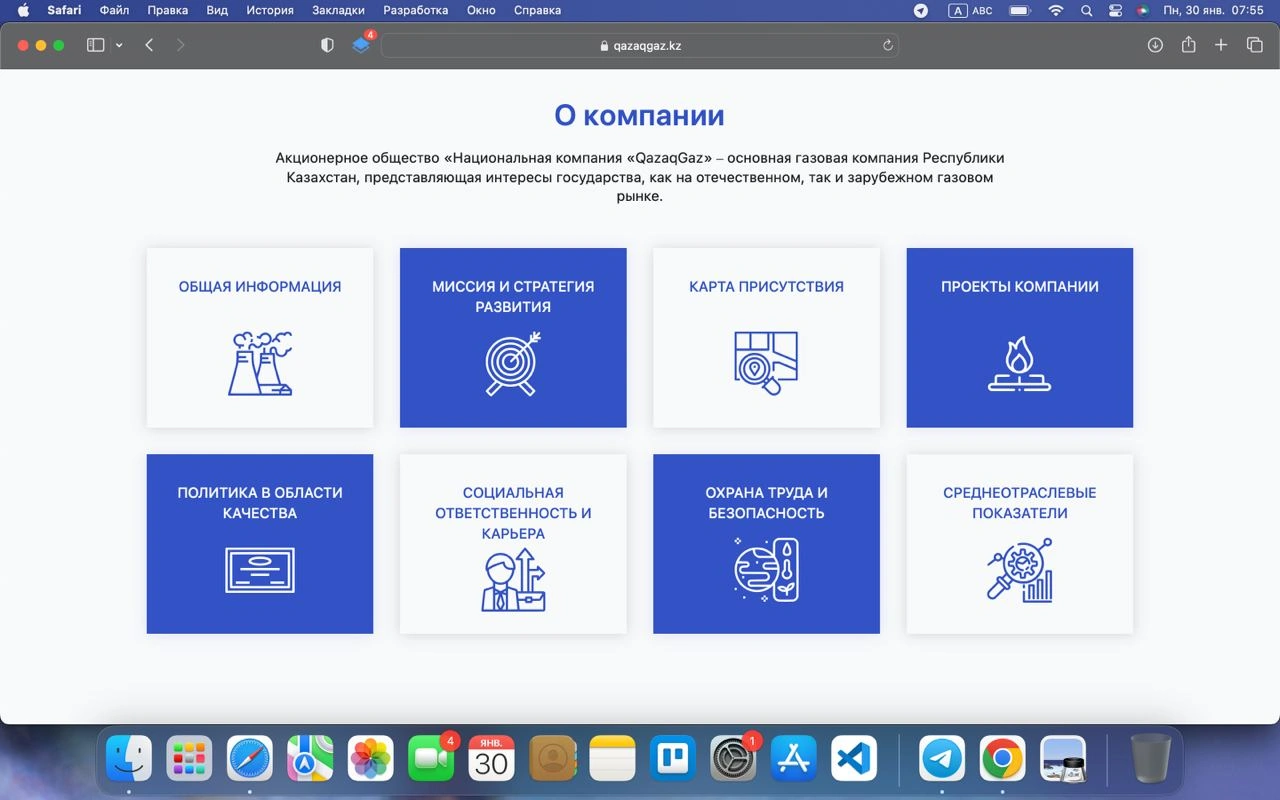This screenshot has width=1280, height=800.
Task: Click the certificate icon under Политика в области качества
Action: [260, 570]
